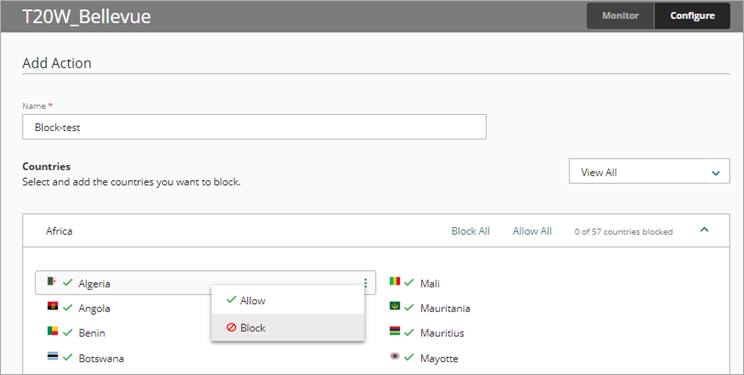Screen dimensions: 744x375
Task: Choose Allow from the Algeria popup menu
Action: click(288, 300)
